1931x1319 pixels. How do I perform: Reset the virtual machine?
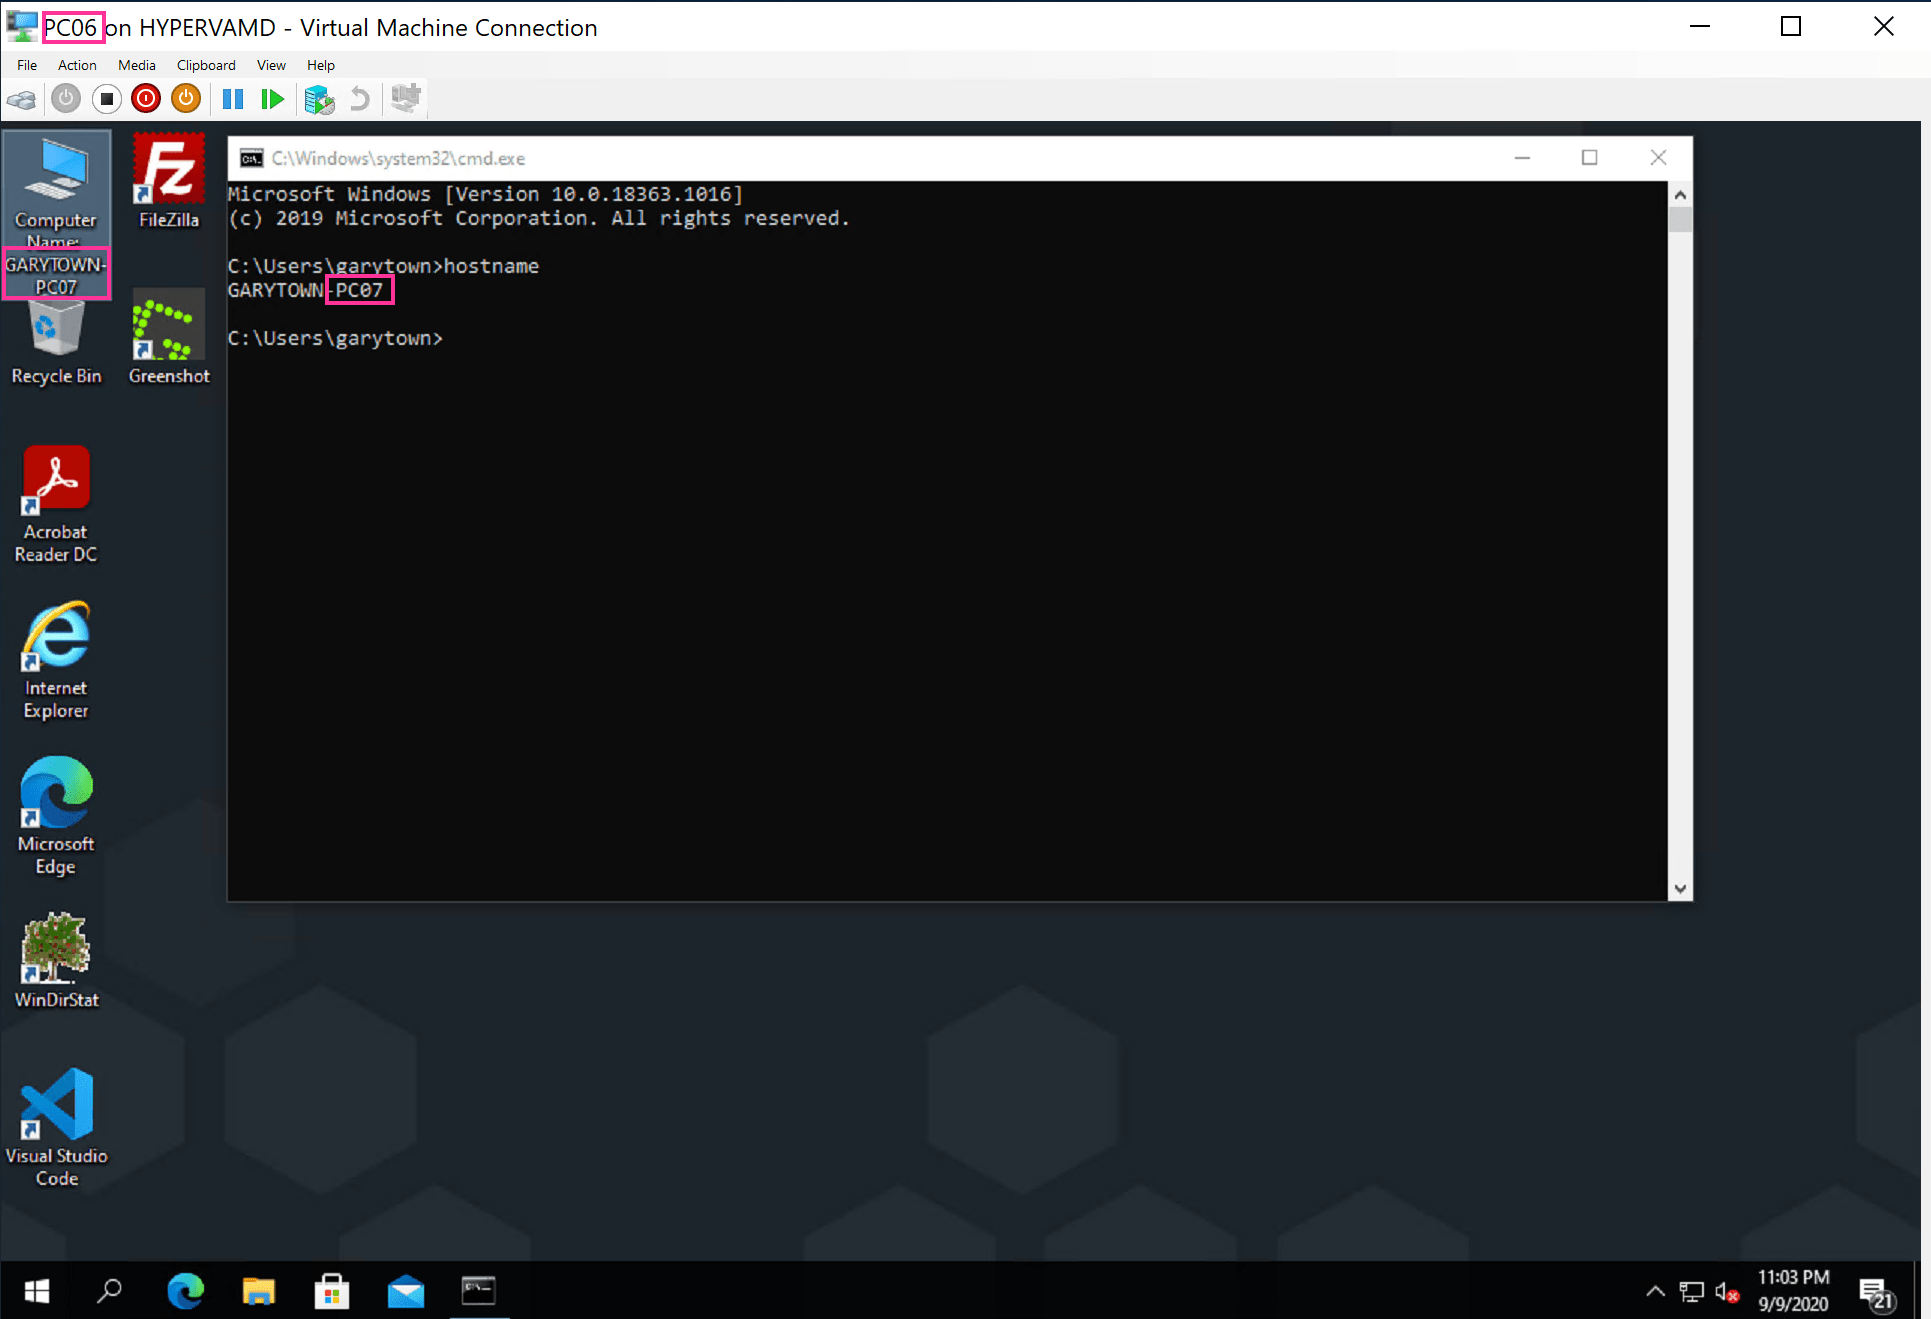[x=273, y=99]
